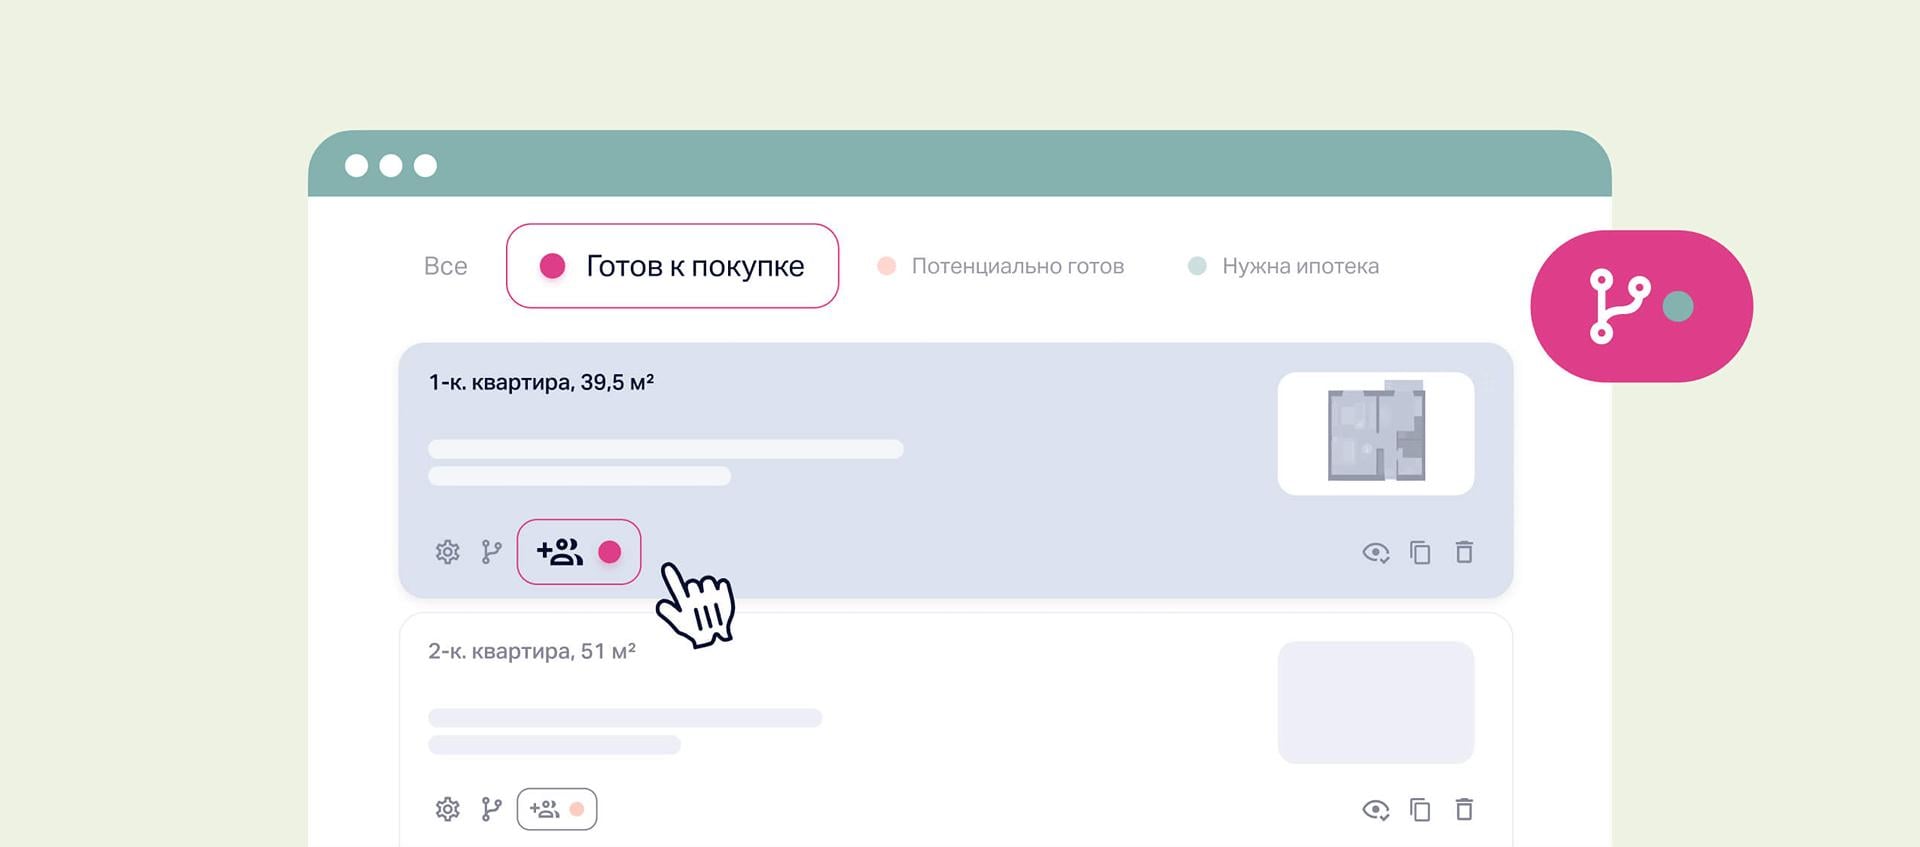The image size is (1920, 847).
Task: Click add-audience button on 2-к. квартира card
Action: [x=557, y=809]
